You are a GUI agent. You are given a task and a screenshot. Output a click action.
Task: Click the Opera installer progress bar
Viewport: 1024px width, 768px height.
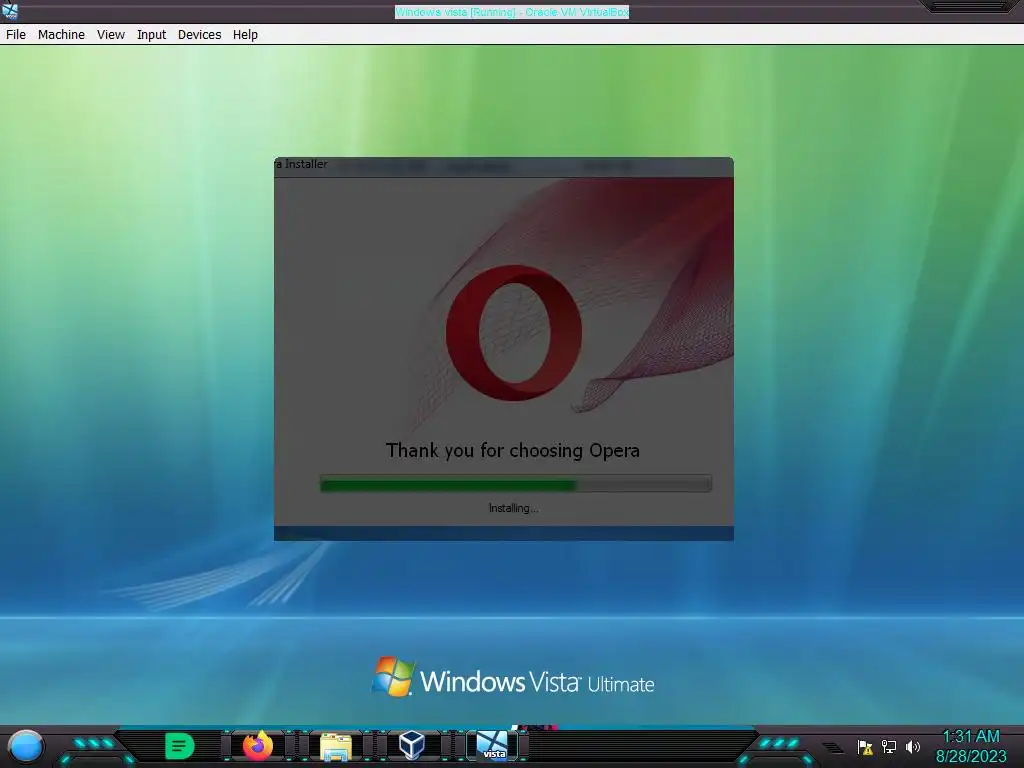(515, 484)
